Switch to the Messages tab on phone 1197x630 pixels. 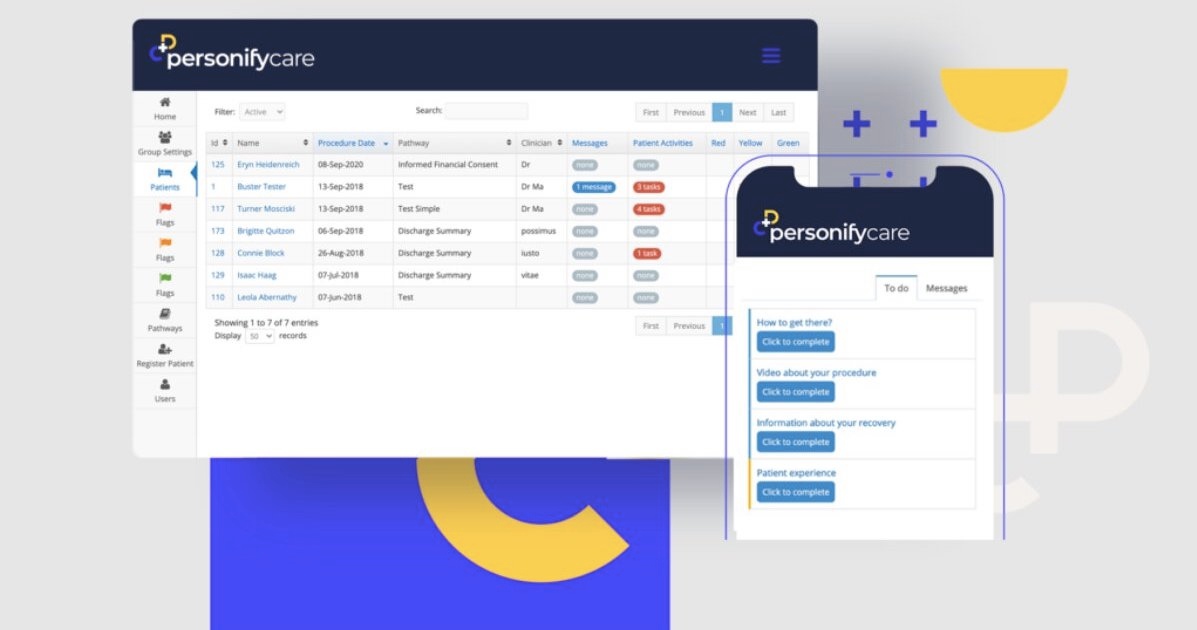click(946, 288)
